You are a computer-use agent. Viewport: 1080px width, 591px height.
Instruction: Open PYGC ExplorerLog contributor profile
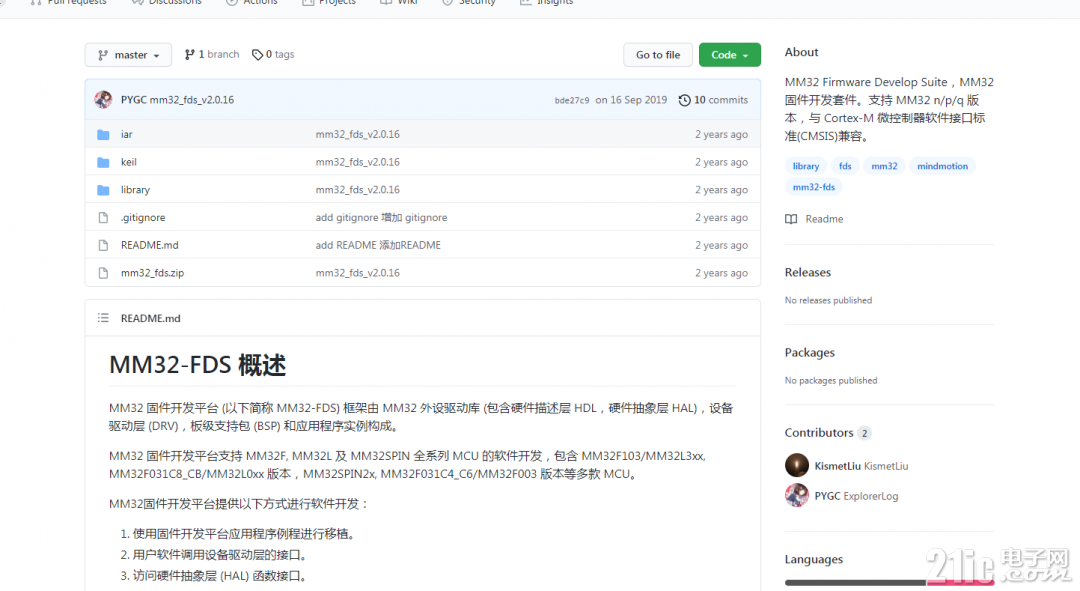pyautogui.click(x=856, y=496)
